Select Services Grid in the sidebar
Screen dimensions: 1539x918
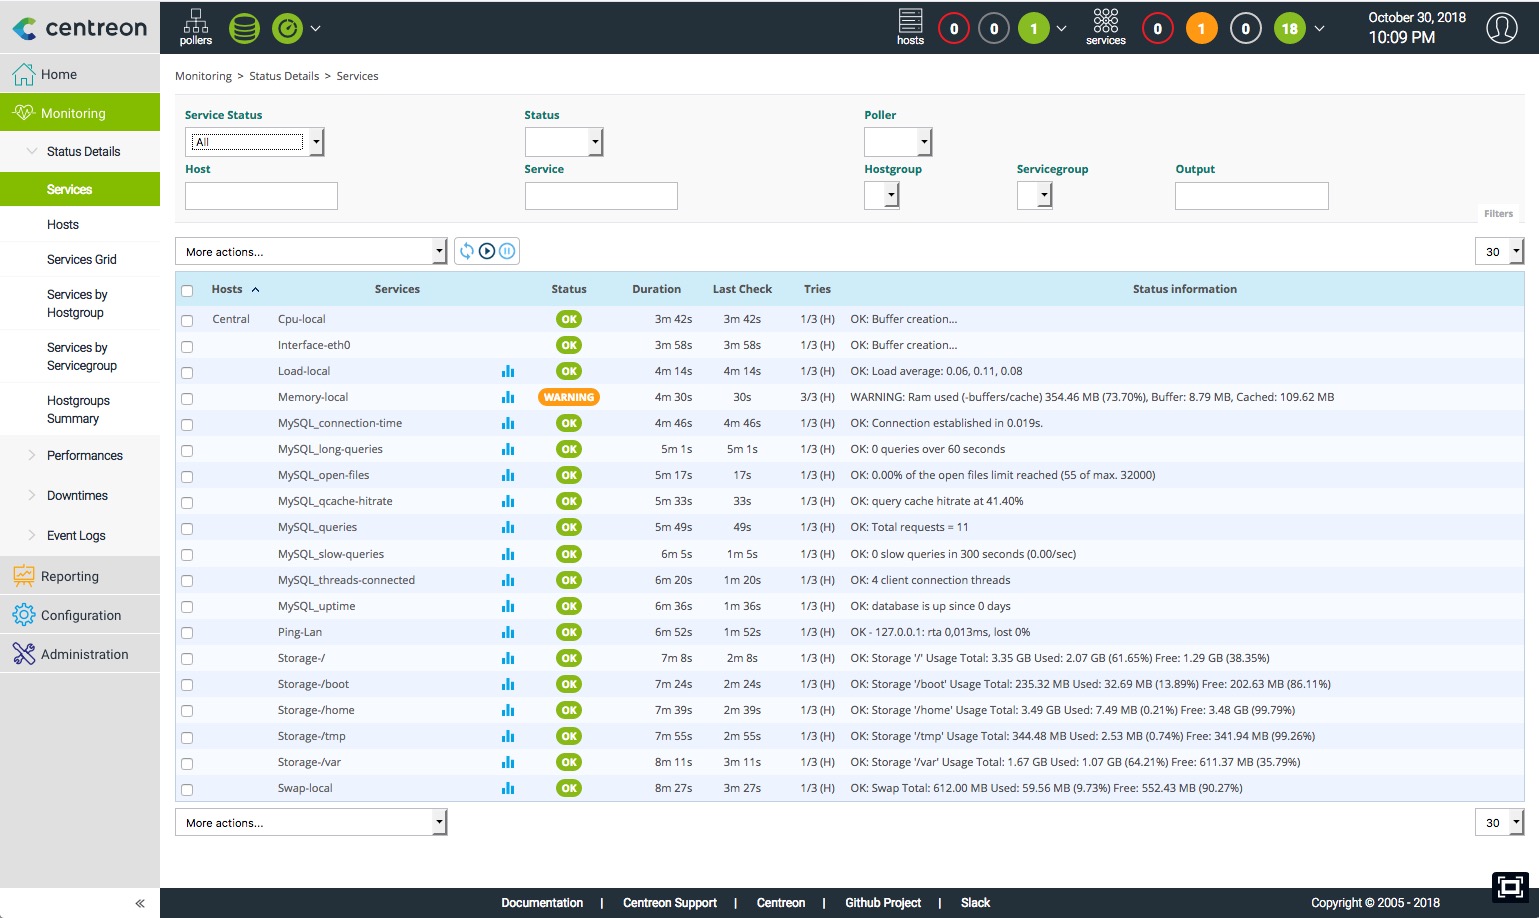(x=82, y=259)
